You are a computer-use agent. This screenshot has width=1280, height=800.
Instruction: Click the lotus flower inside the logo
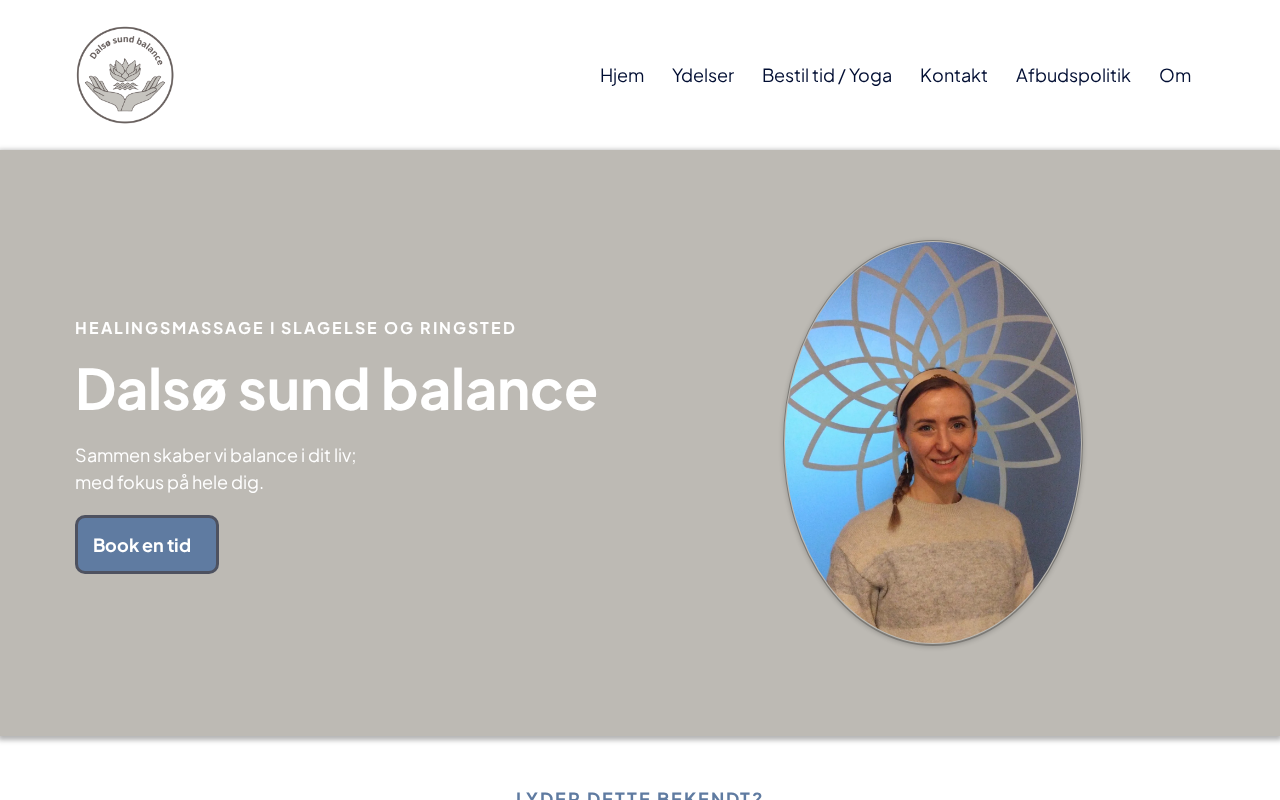[x=125, y=71]
